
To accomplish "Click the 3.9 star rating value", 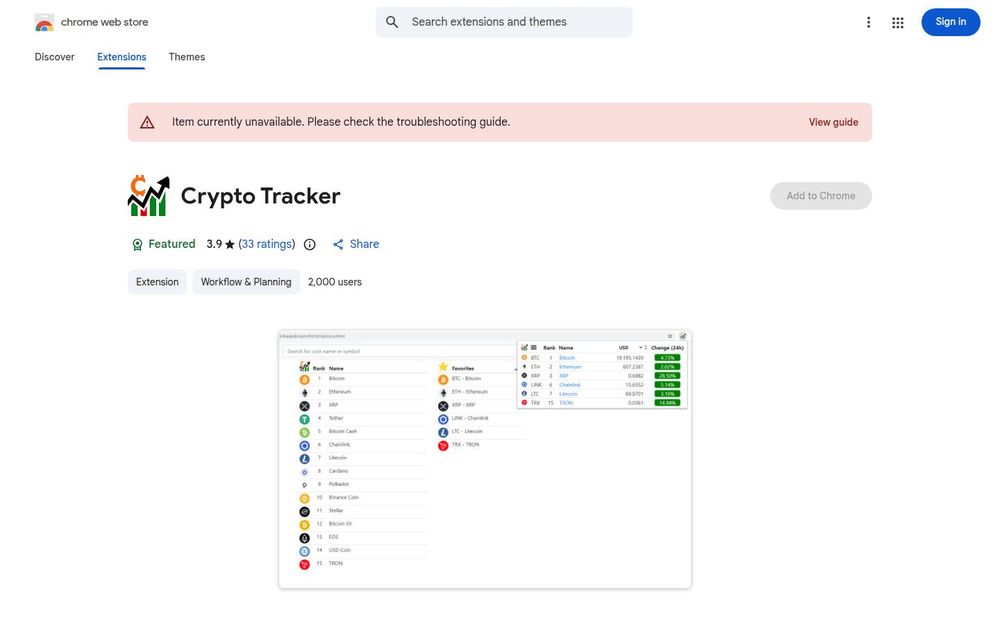I will [x=221, y=244].
